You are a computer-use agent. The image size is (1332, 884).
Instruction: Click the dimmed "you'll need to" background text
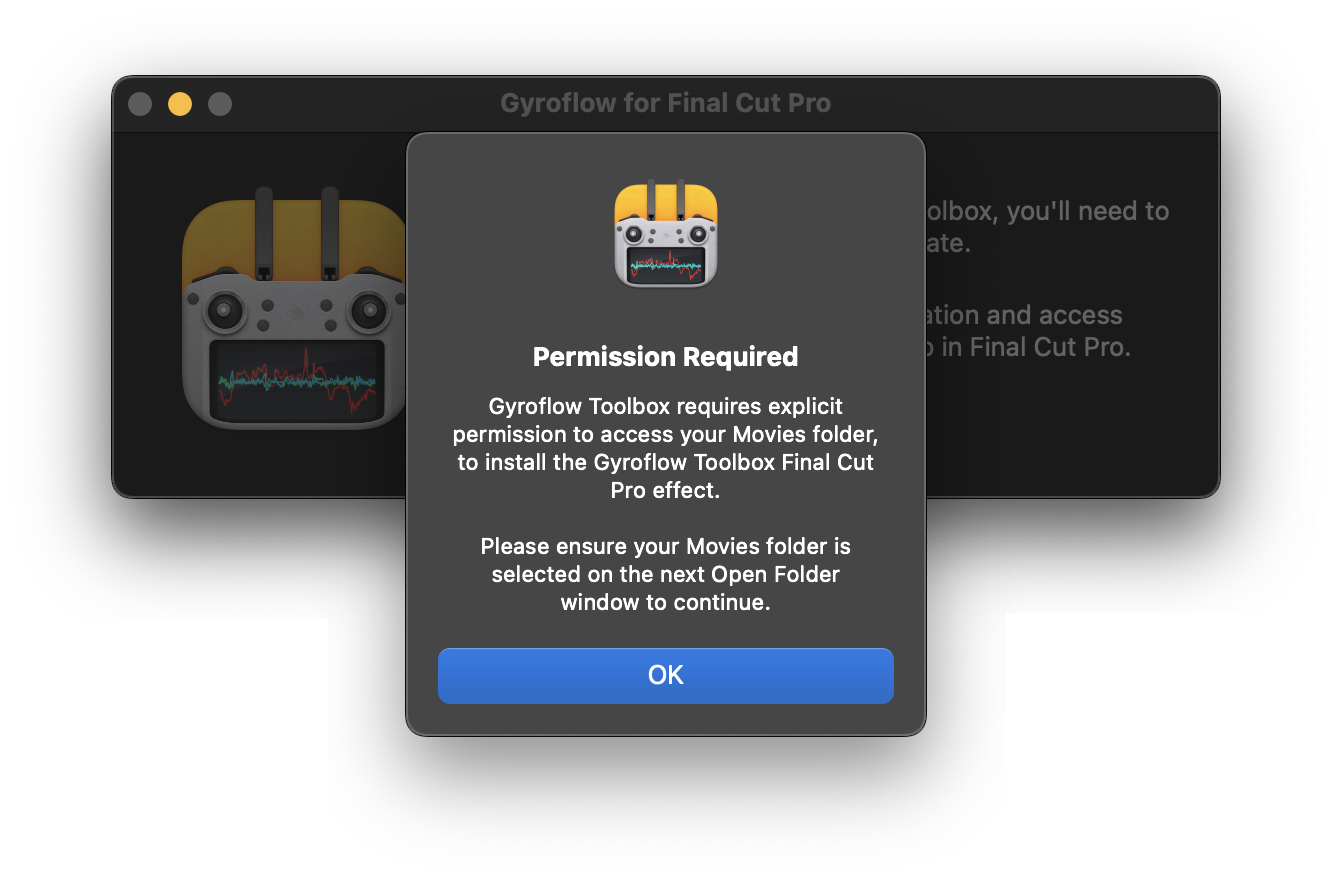[1087, 212]
